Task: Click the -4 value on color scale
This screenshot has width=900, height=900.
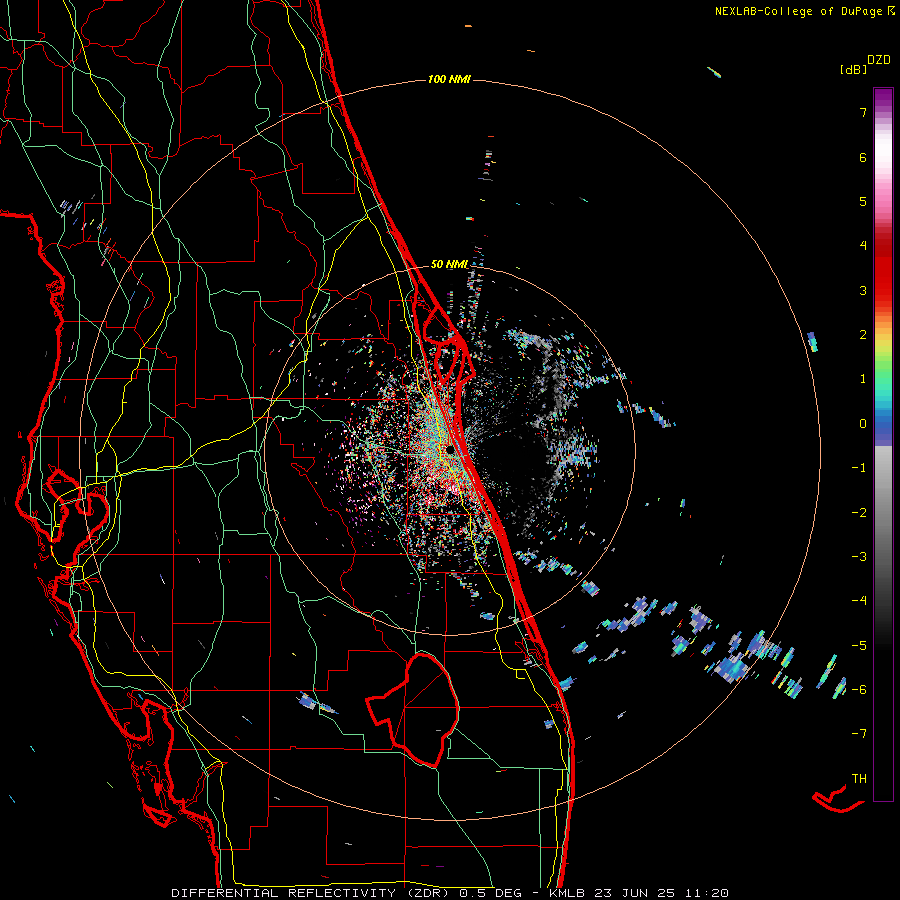Action: [859, 601]
